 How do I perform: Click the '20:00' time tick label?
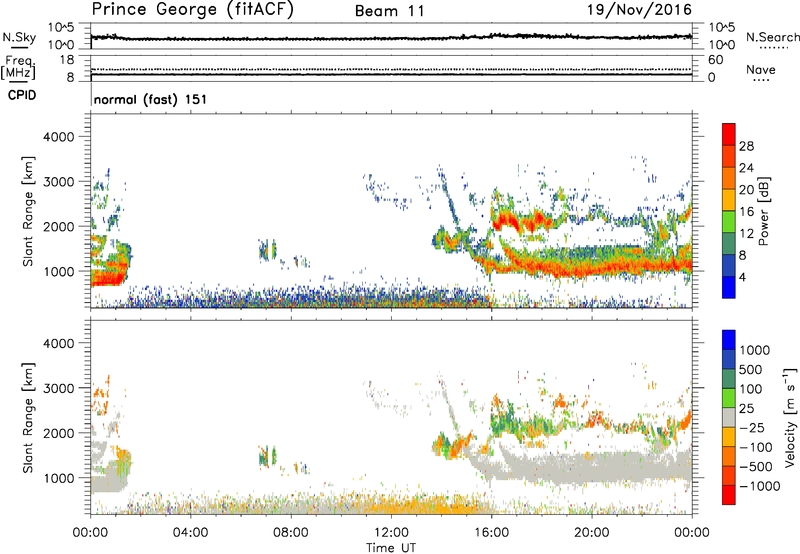[592, 533]
